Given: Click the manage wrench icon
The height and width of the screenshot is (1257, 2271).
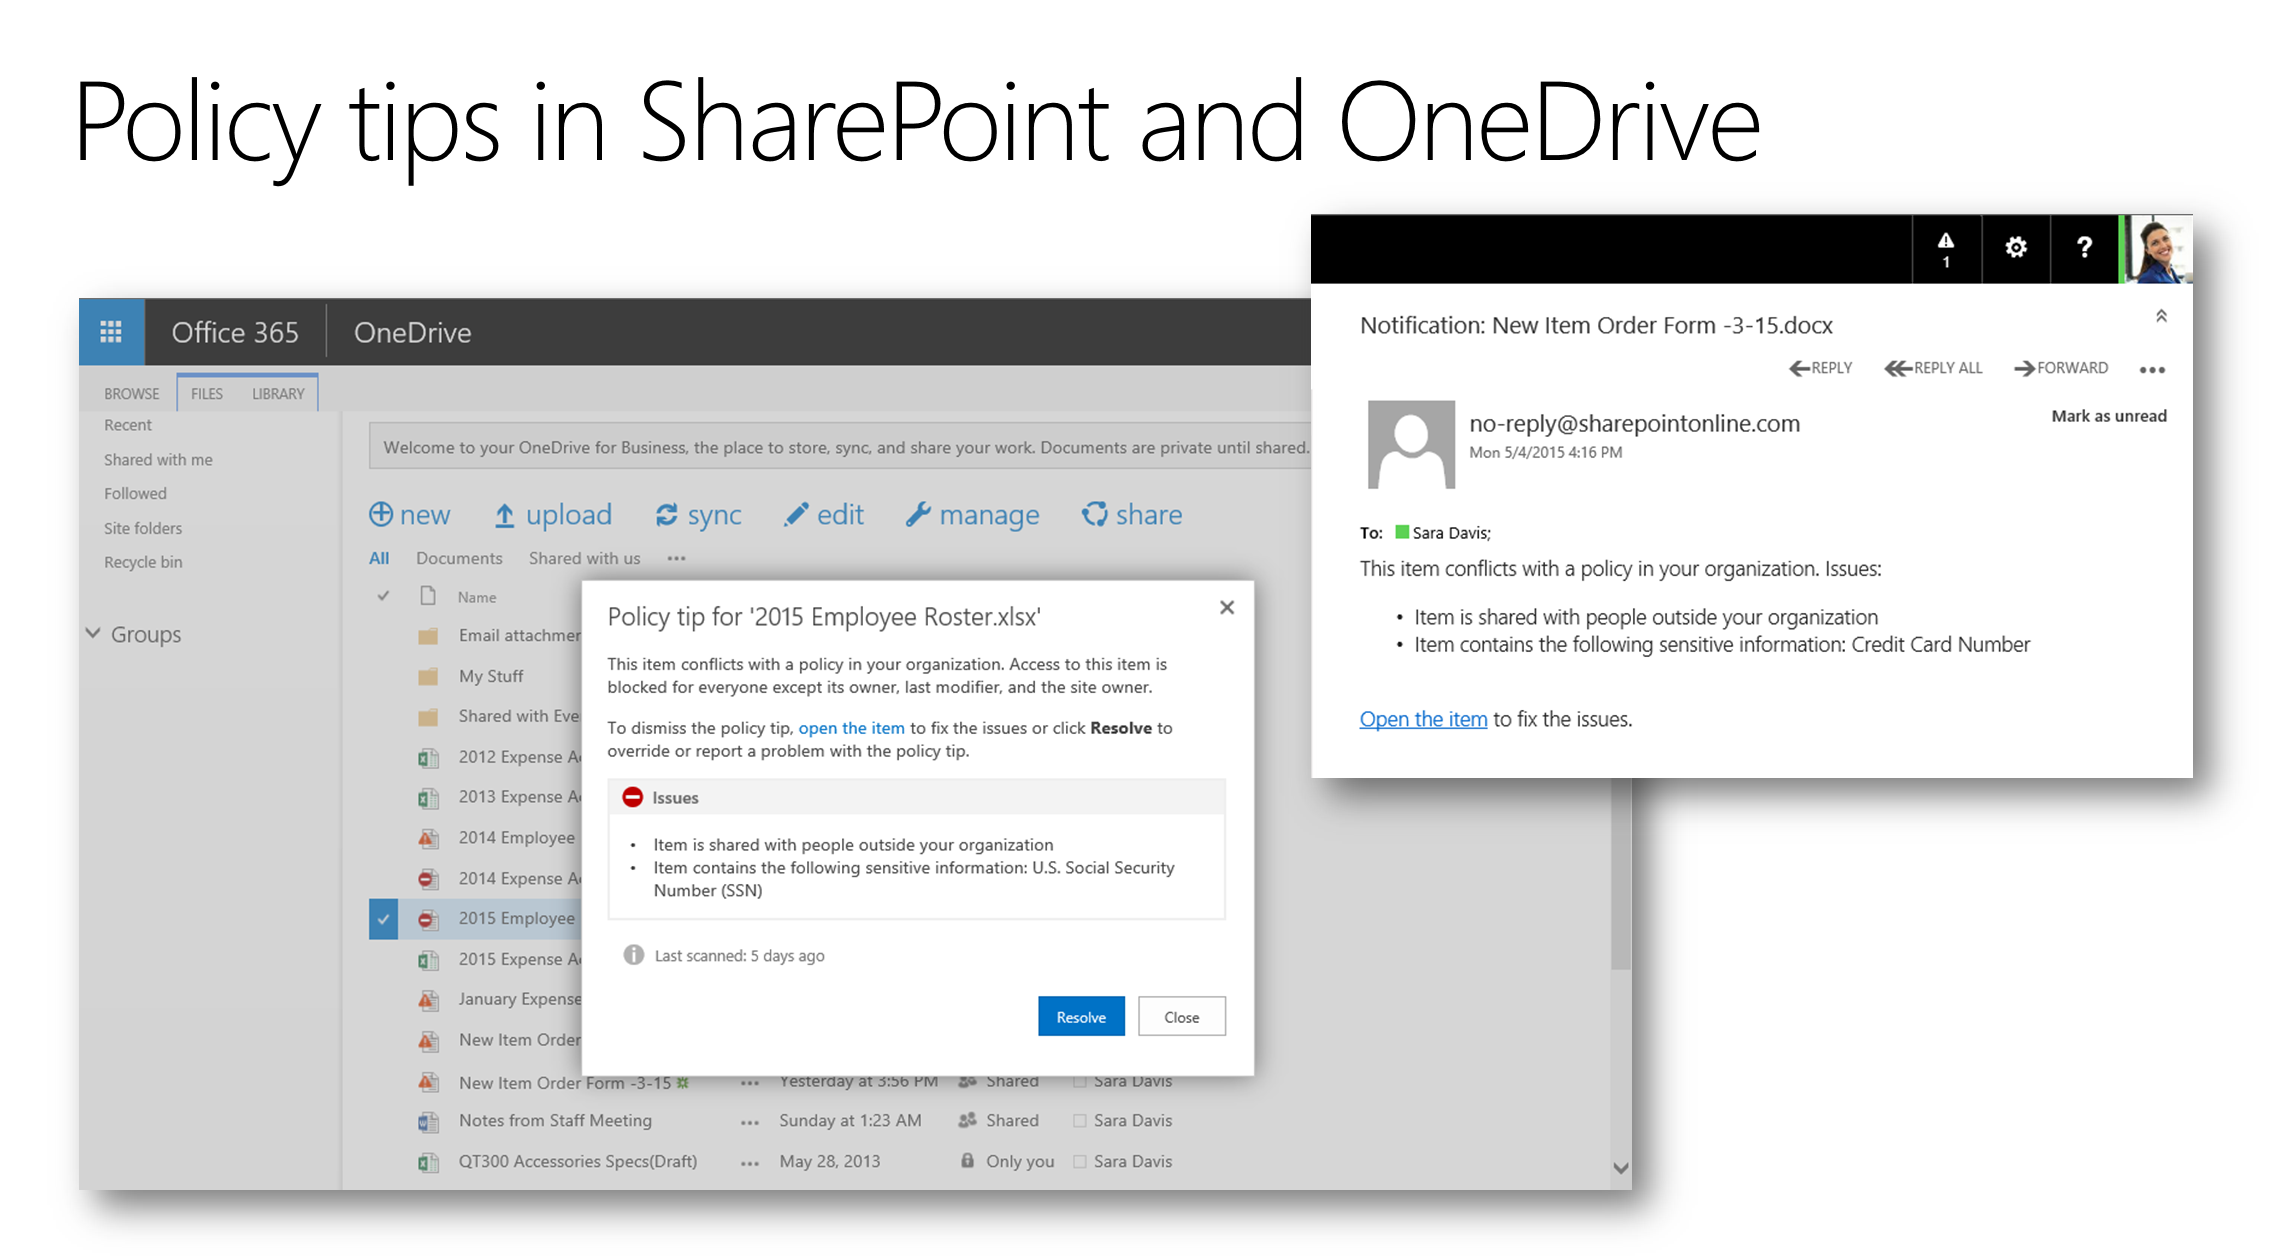Looking at the screenshot, I should (918, 514).
